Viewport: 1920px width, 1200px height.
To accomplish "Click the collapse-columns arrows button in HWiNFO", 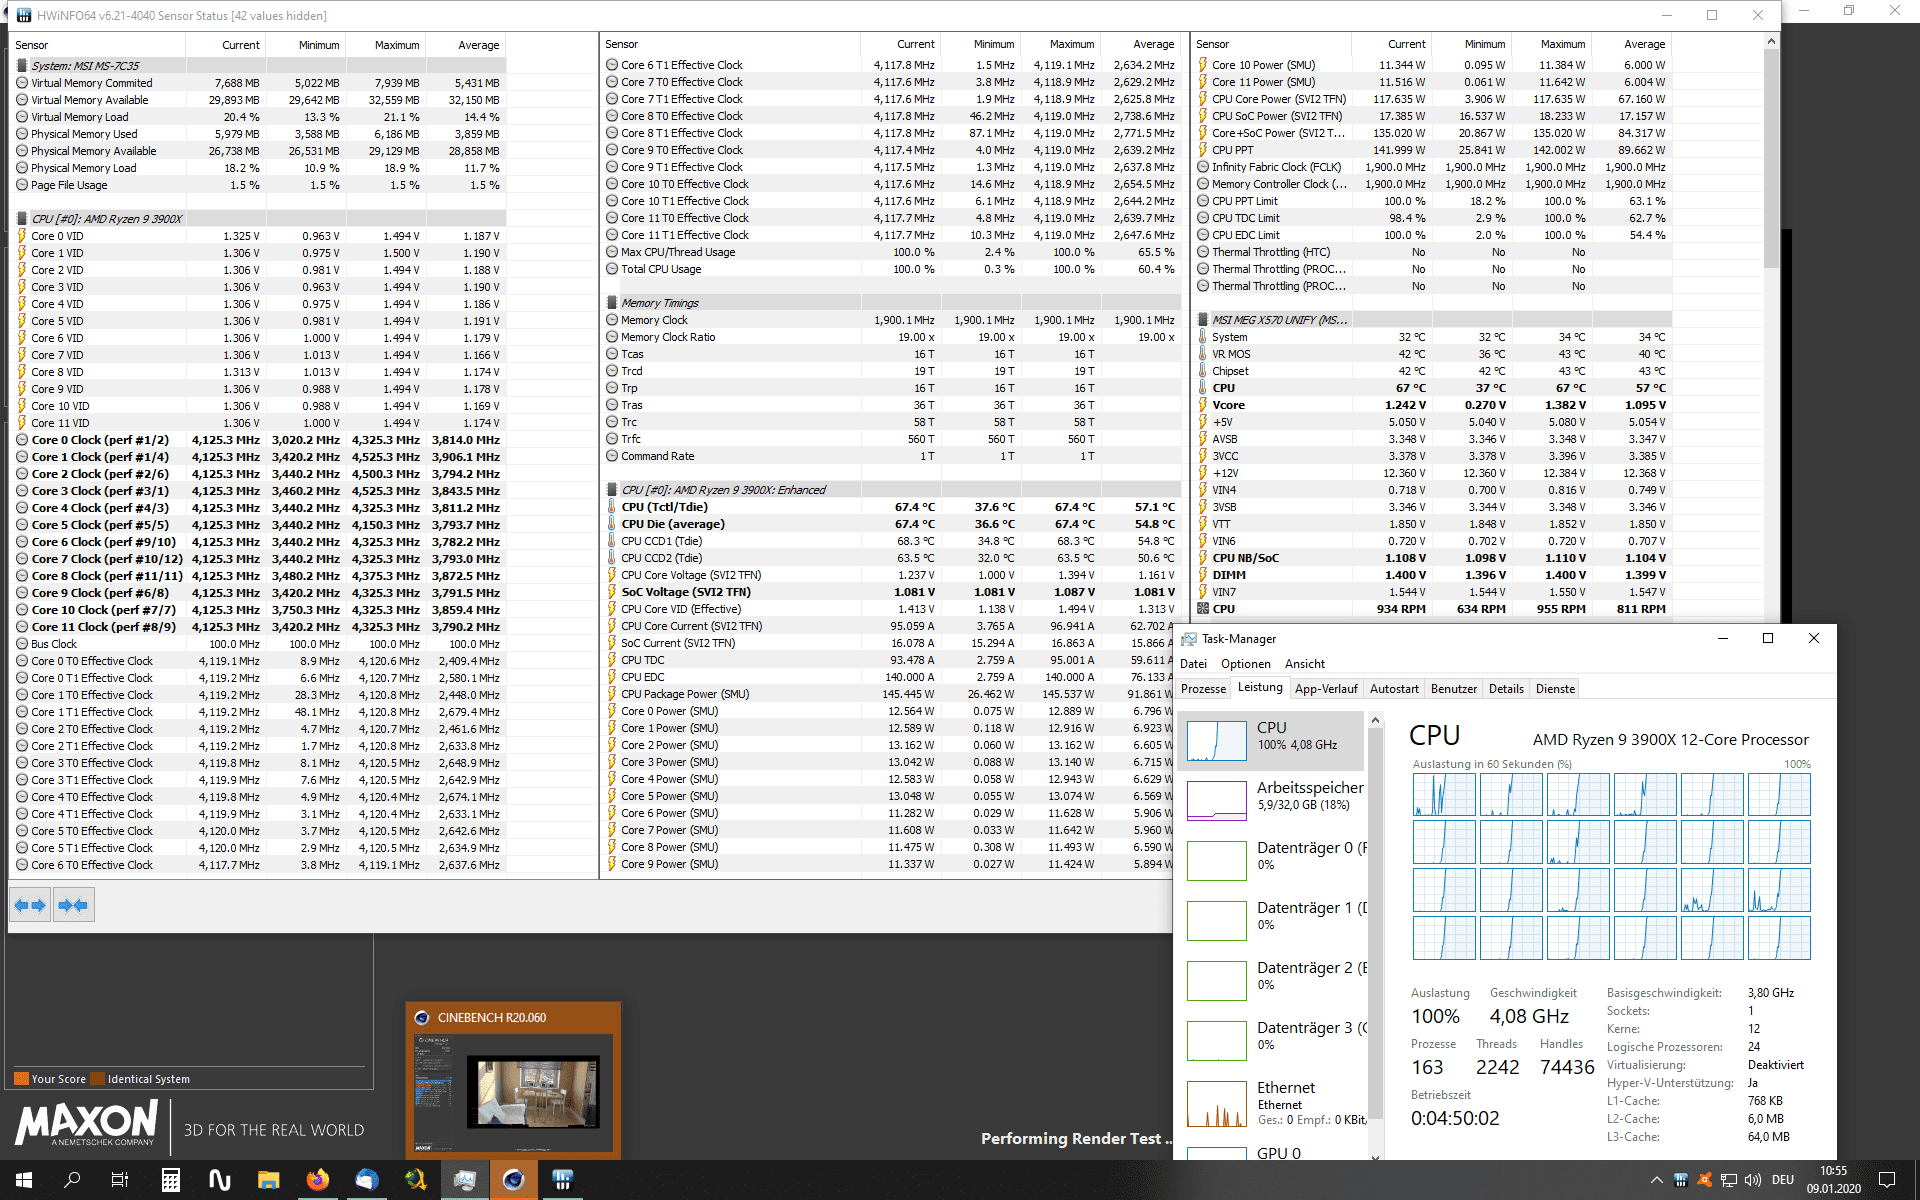I will (x=73, y=905).
